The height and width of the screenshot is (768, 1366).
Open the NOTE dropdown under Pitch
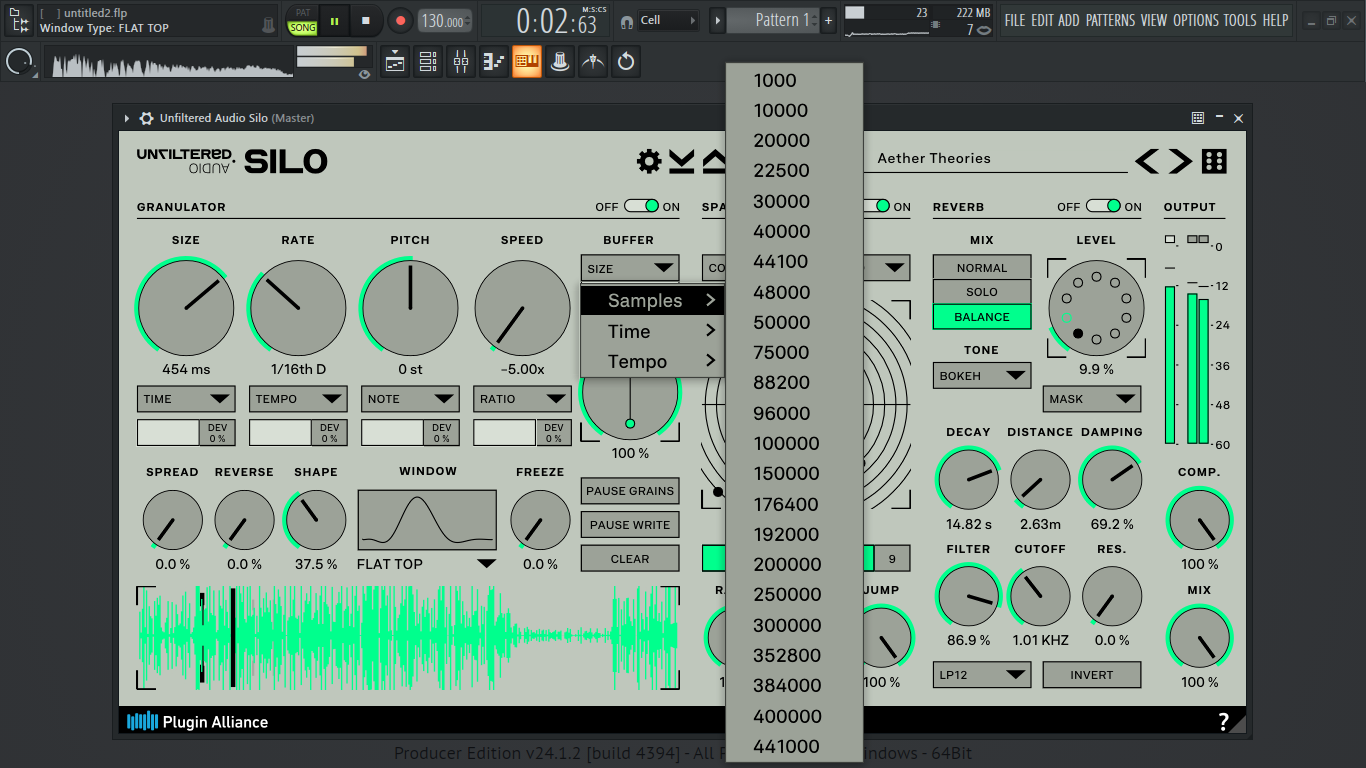[410, 399]
